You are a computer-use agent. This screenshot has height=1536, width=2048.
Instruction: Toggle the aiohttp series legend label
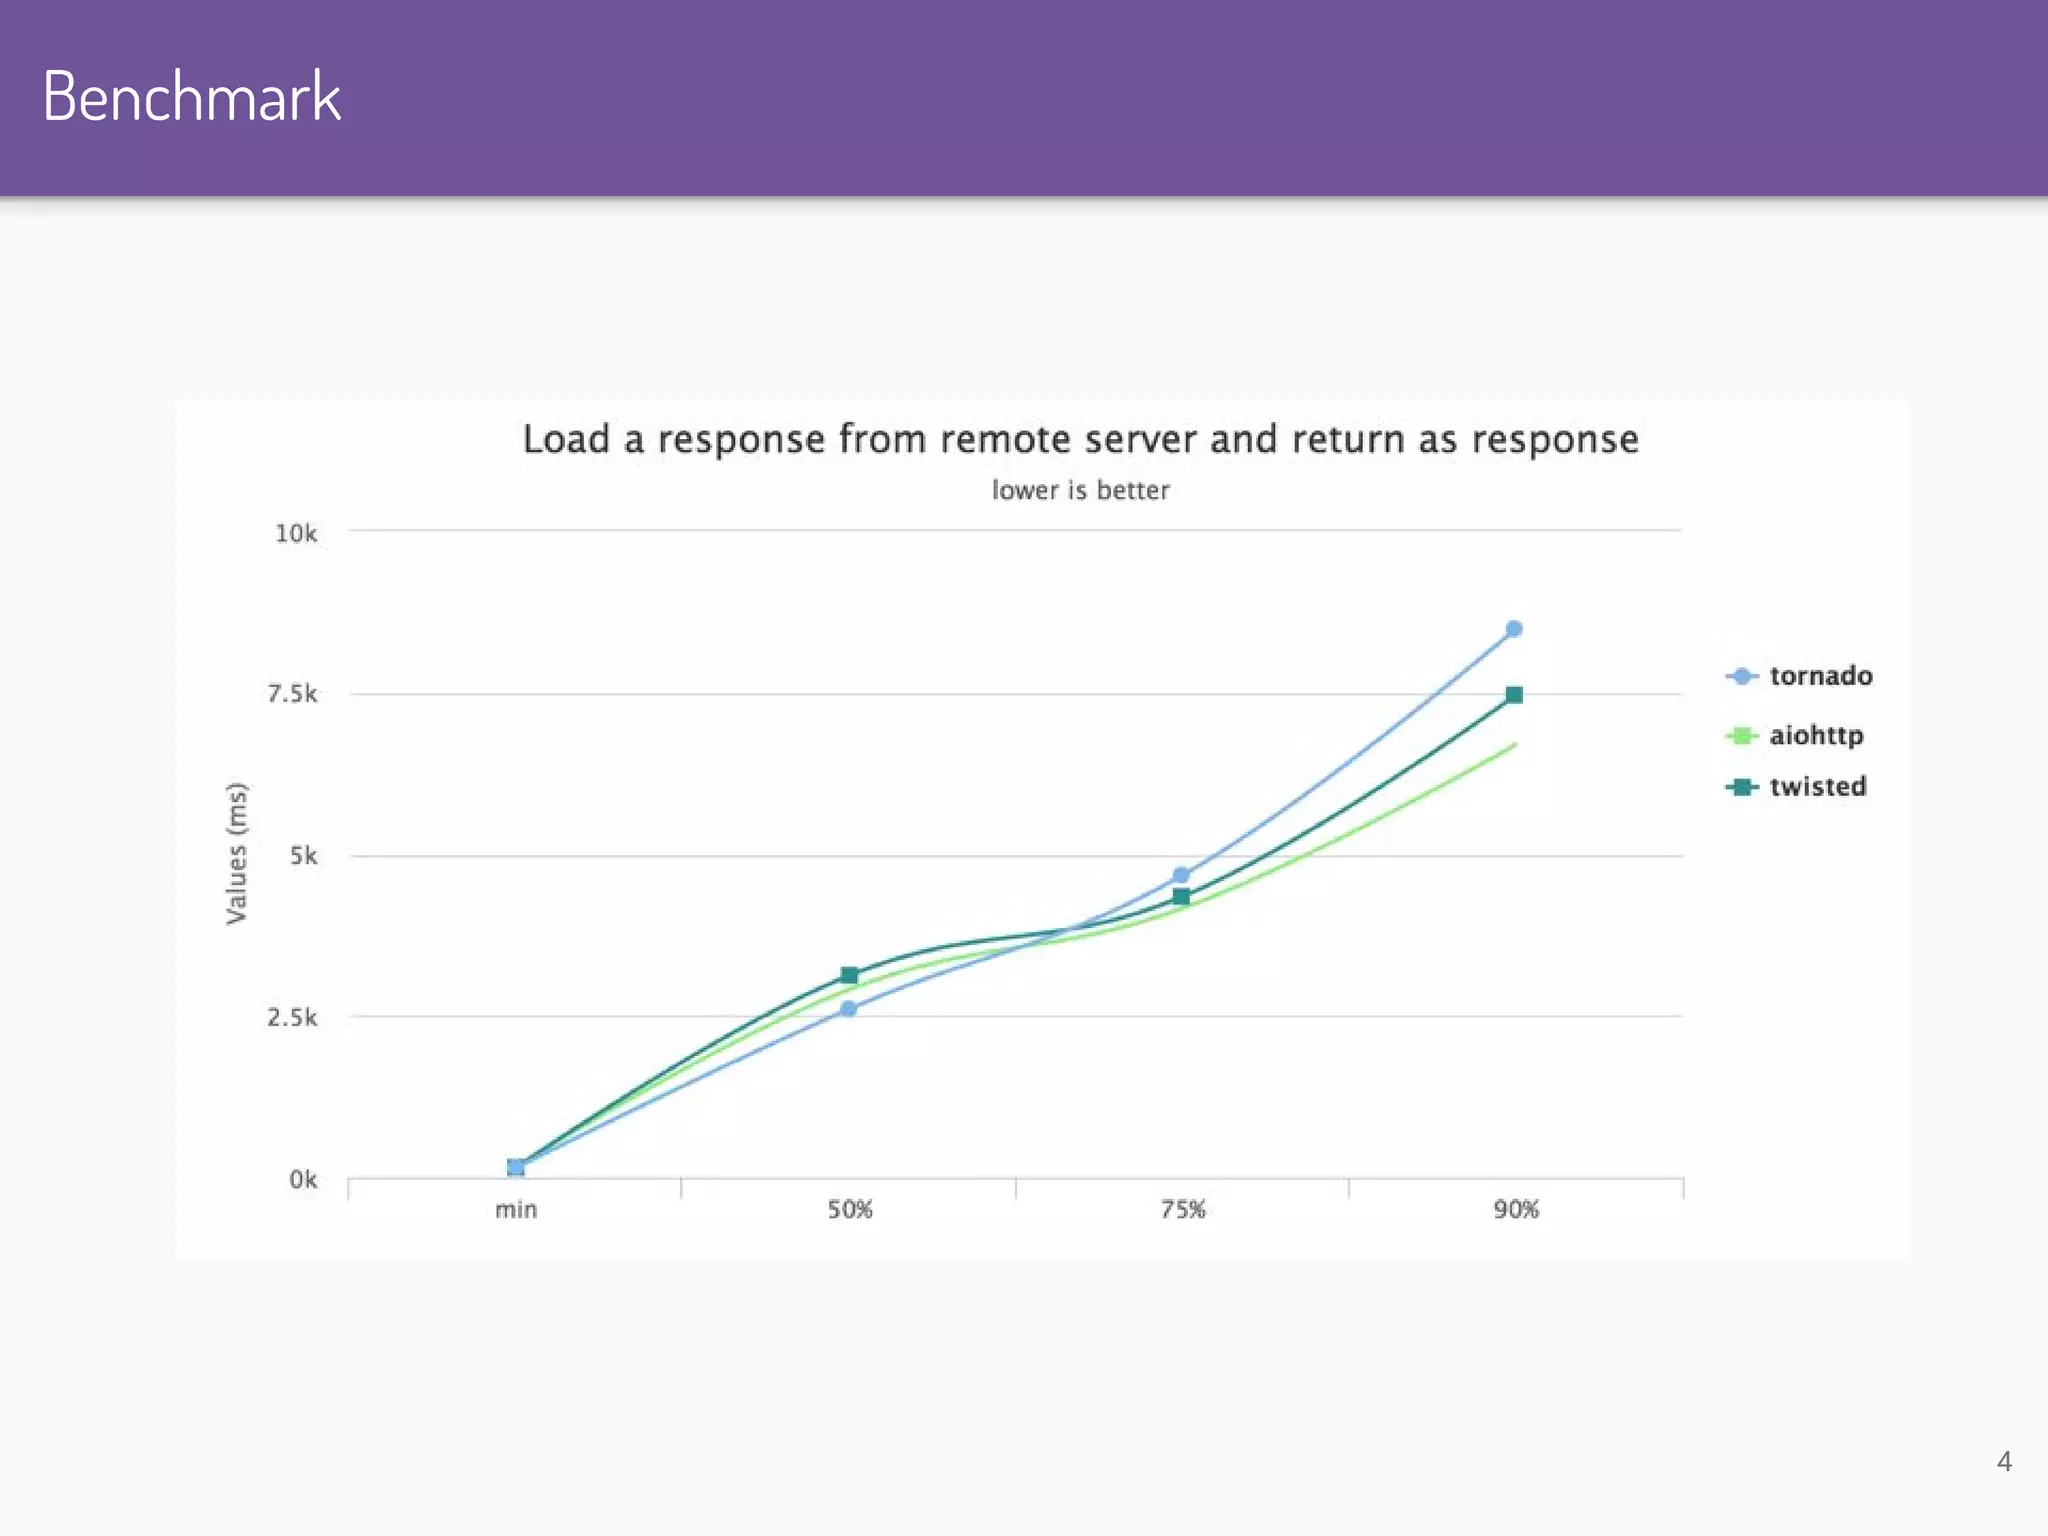[x=1816, y=736]
